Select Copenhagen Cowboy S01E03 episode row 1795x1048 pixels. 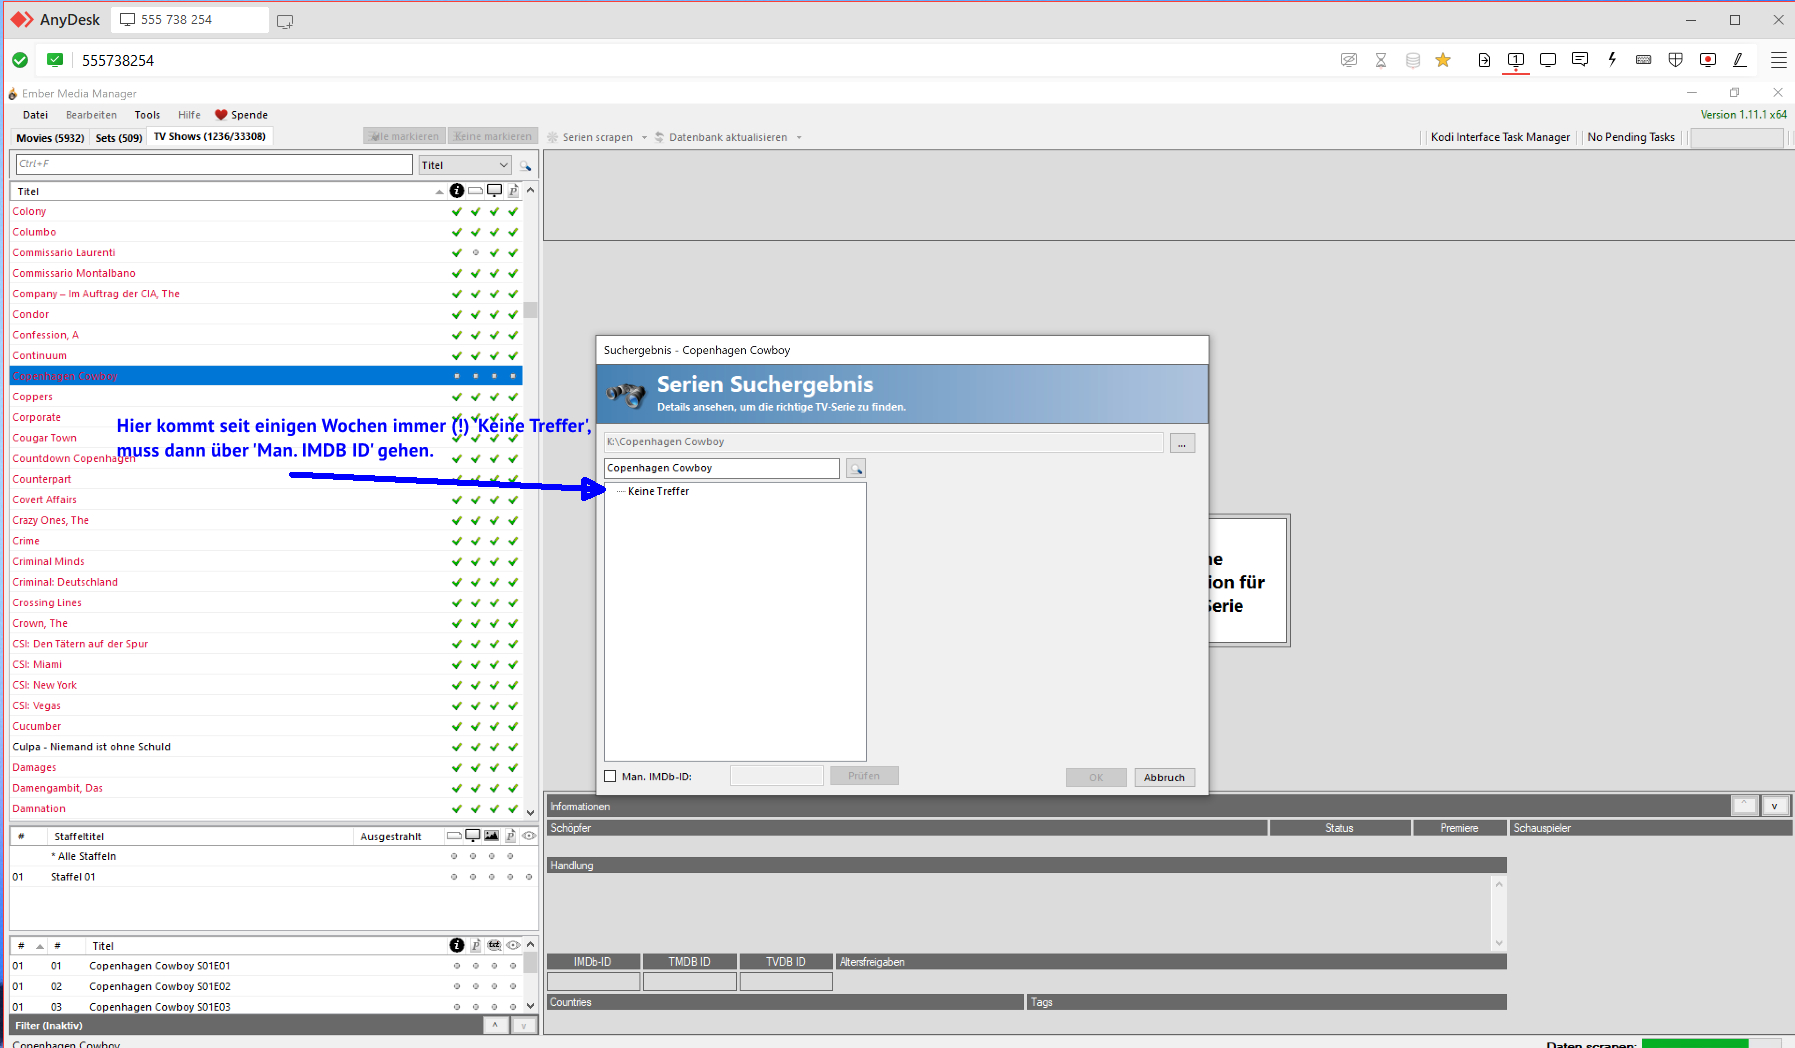(x=266, y=1007)
